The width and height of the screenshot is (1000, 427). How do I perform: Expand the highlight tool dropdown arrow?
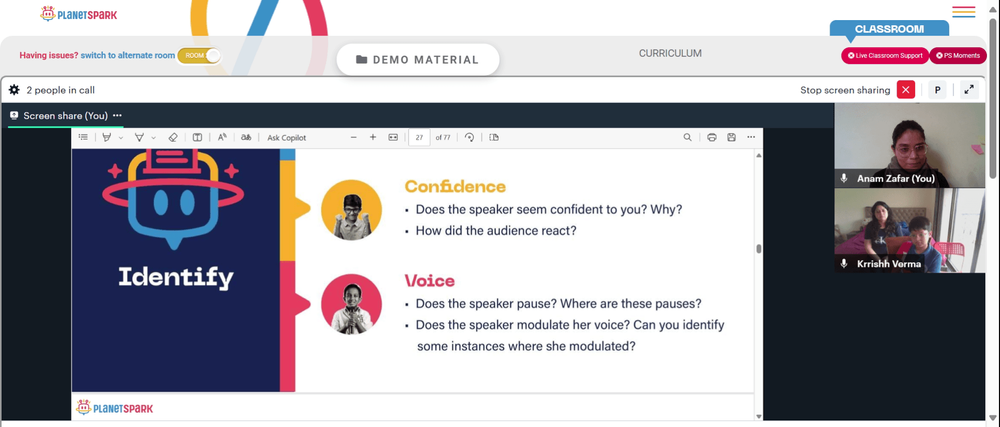click(x=121, y=138)
